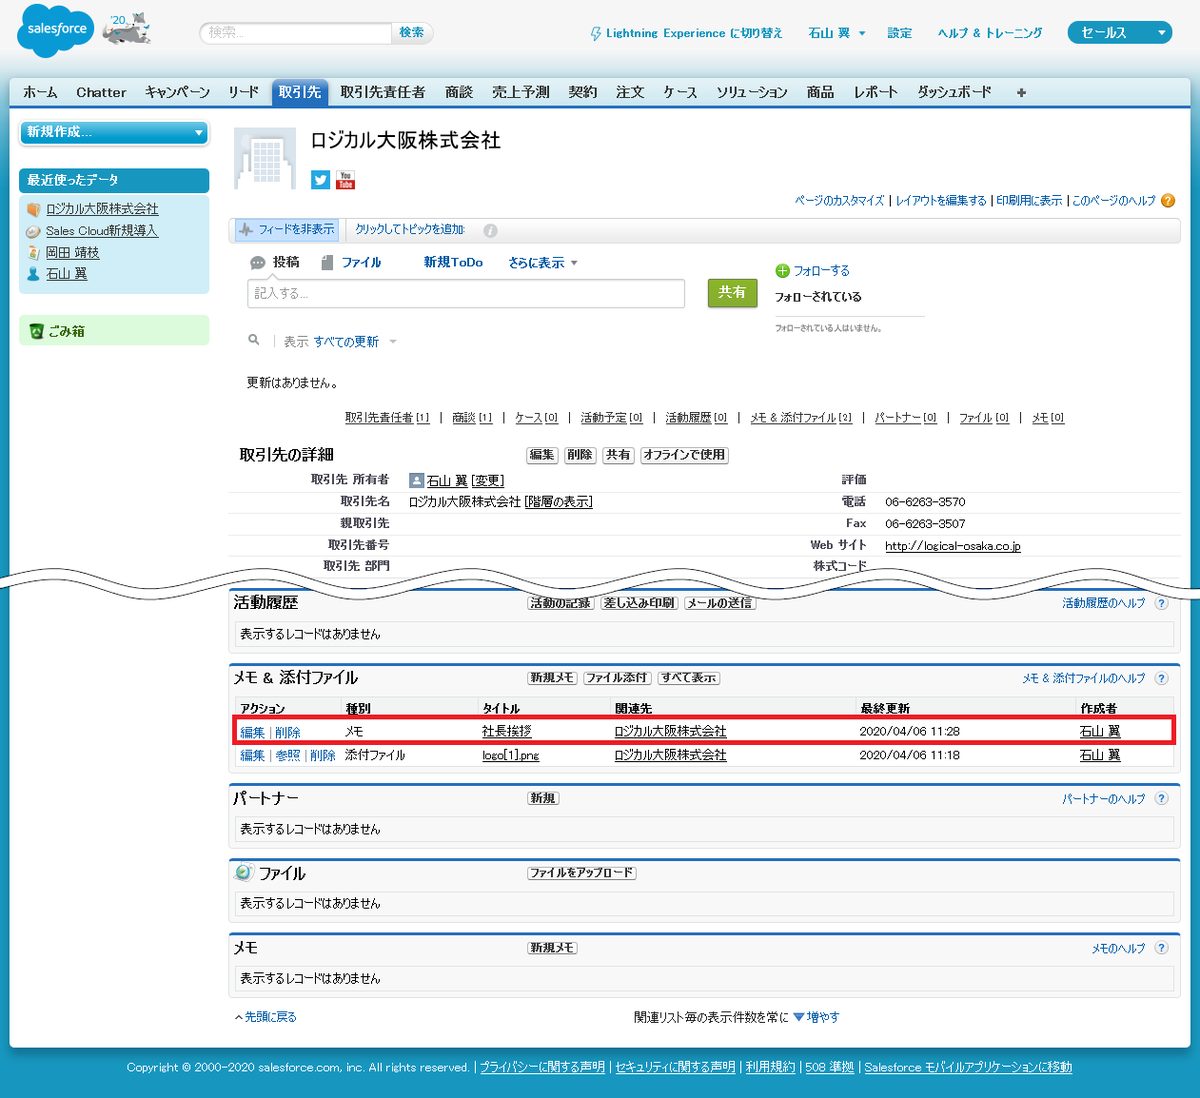Viewport: 1200px width, 1098px height.
Task: Expand 増やす related list count
Action: tap(816, 1017)
